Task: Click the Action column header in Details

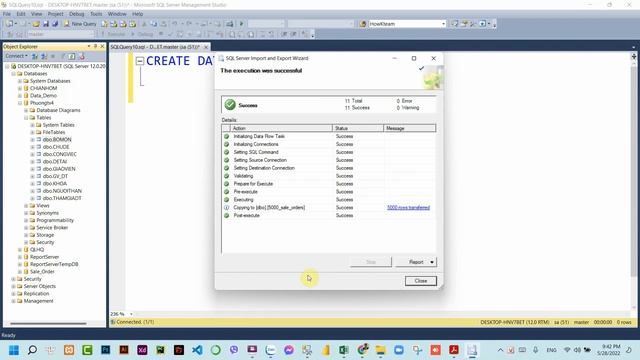Action: click(282, 128)
